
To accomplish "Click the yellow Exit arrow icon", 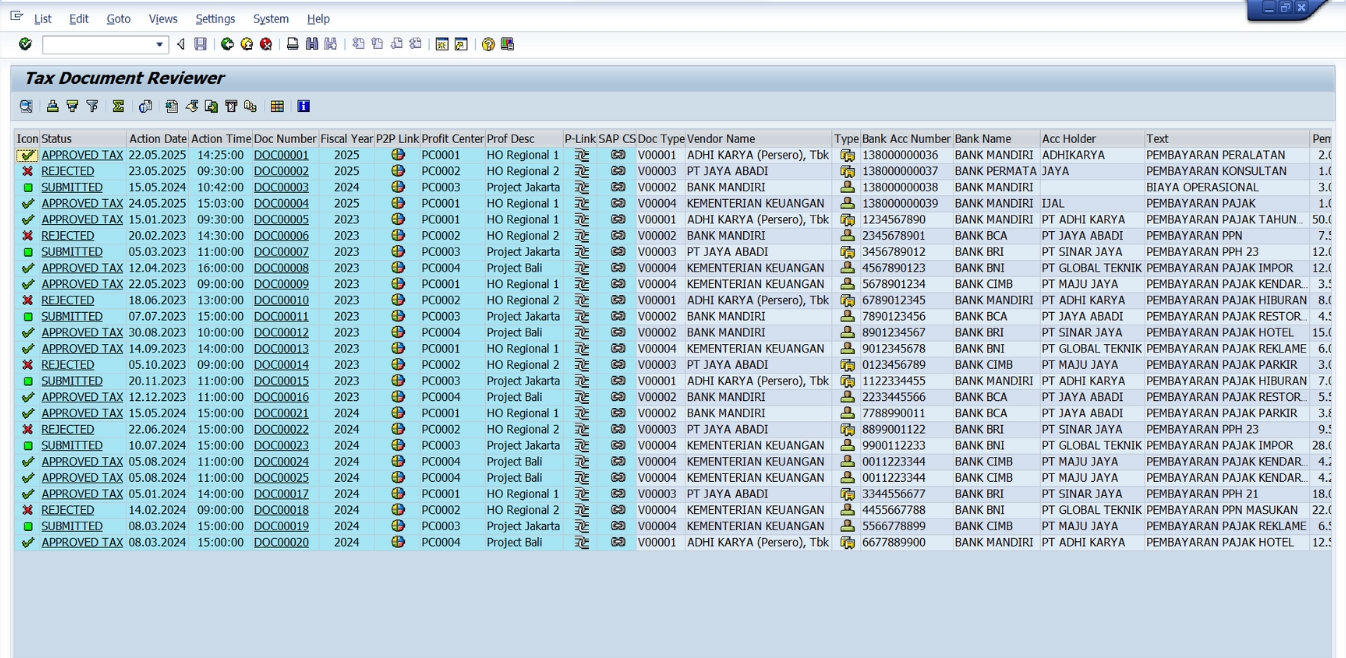I will (x=247, y=44).
